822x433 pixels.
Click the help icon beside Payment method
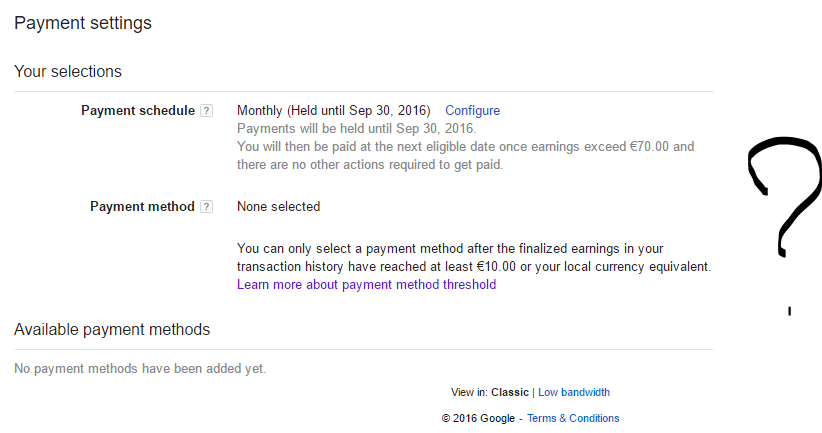point(206,207)
